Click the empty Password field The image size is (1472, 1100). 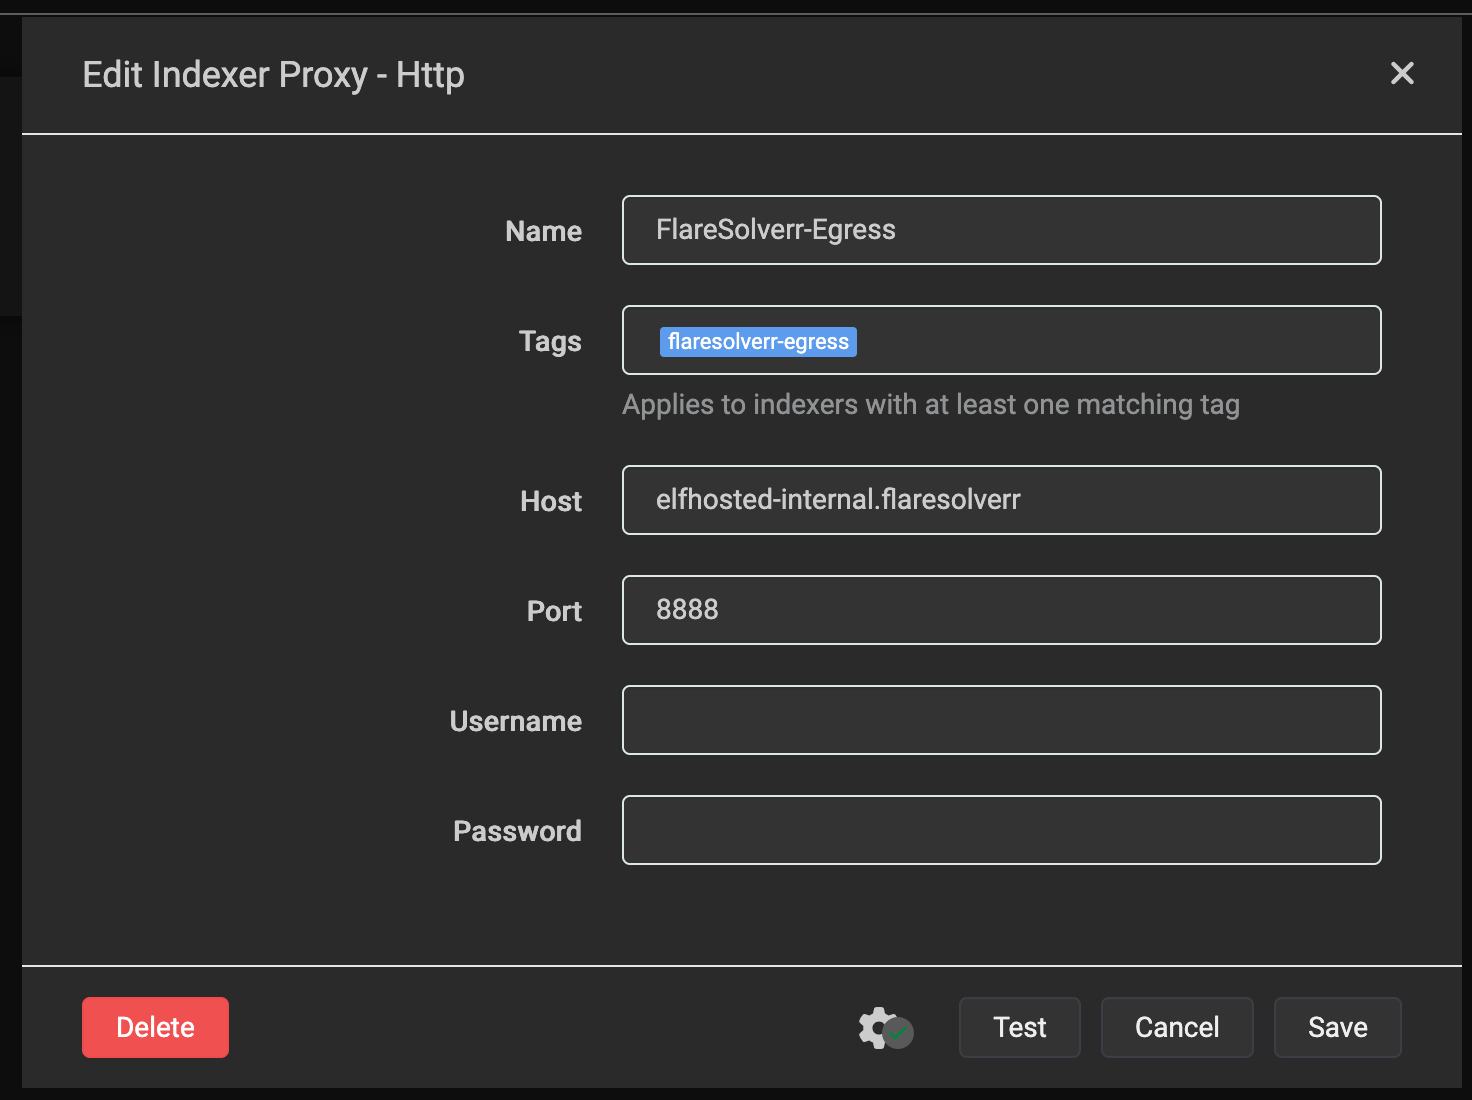(1001, 830)
